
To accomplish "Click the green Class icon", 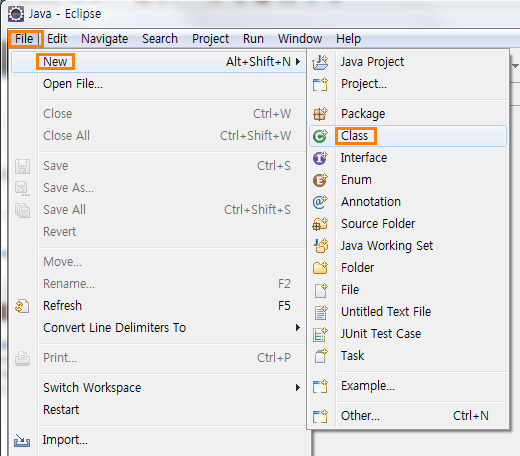I will tap(320, 136).
